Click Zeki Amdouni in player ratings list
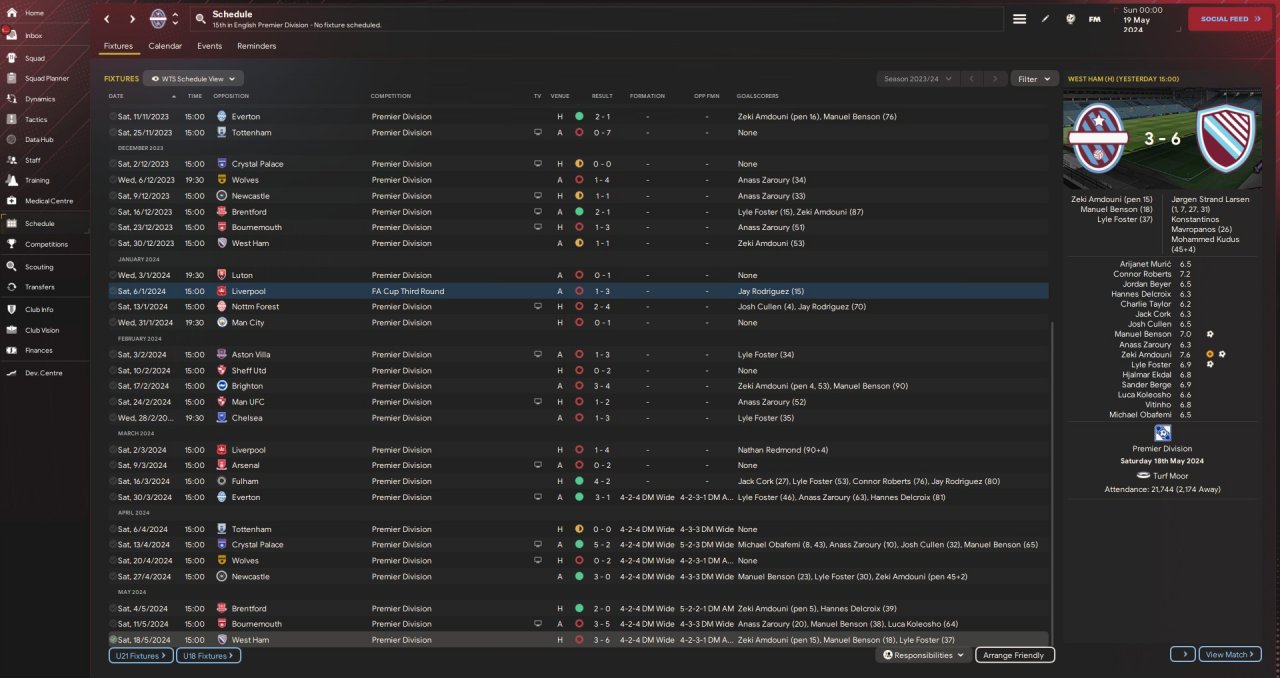Screen dimensions: 1280x678 [1145, 354]
